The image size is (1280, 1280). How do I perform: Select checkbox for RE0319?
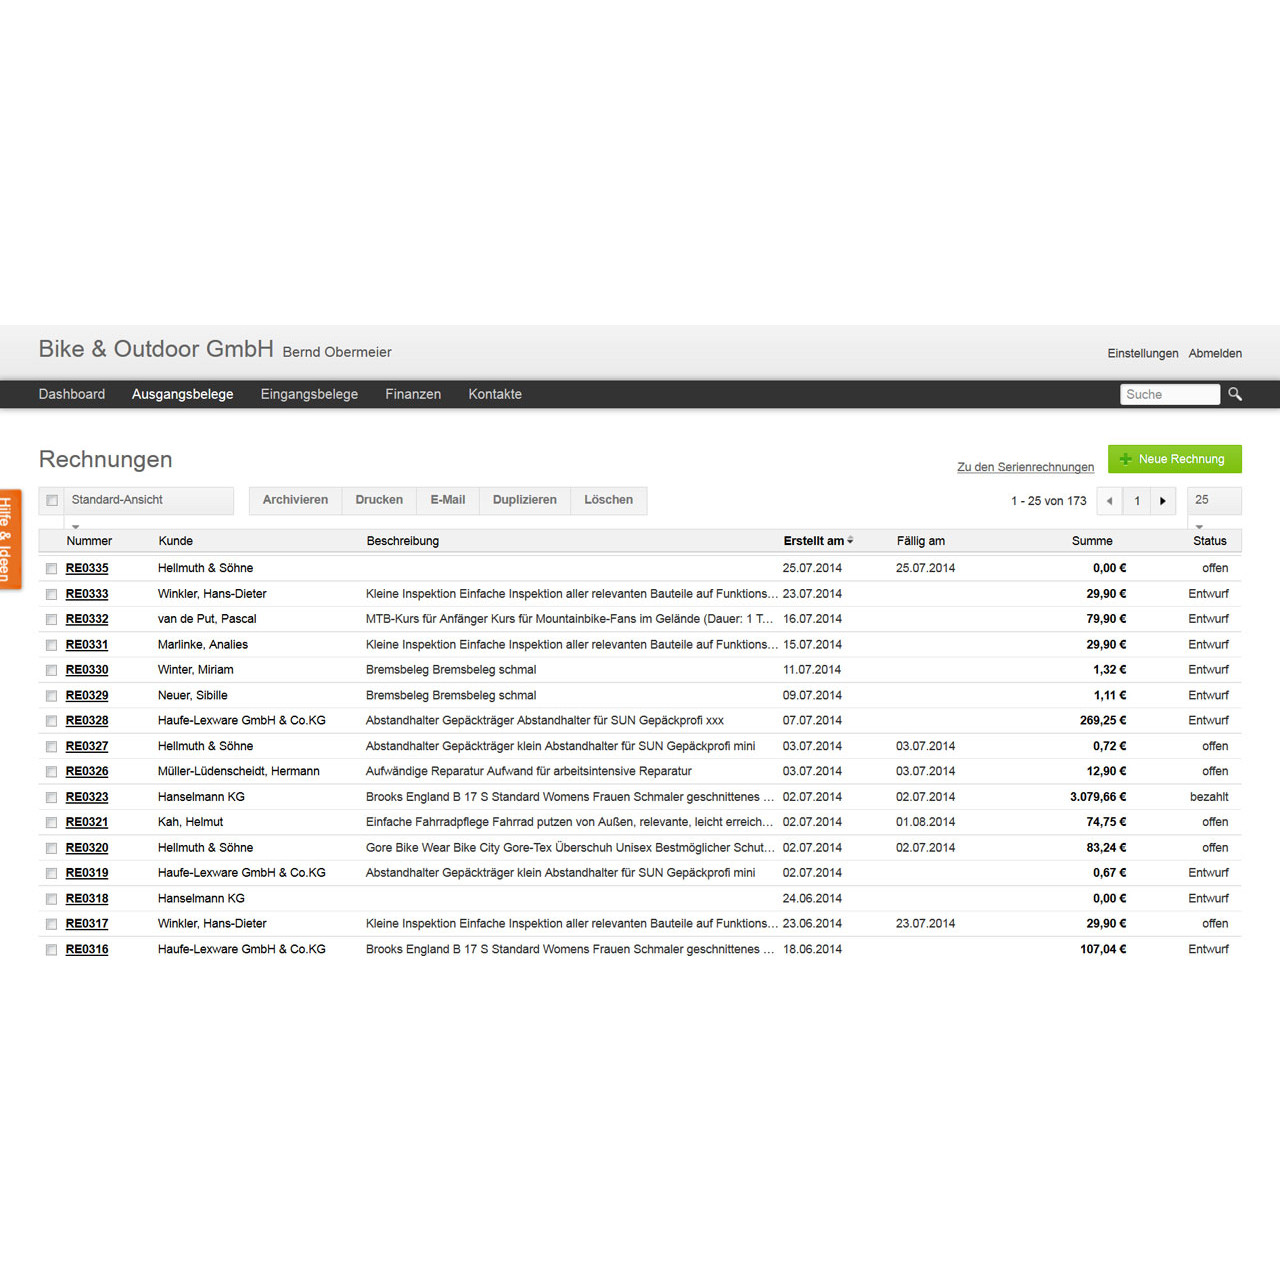[x=51, y=874]
